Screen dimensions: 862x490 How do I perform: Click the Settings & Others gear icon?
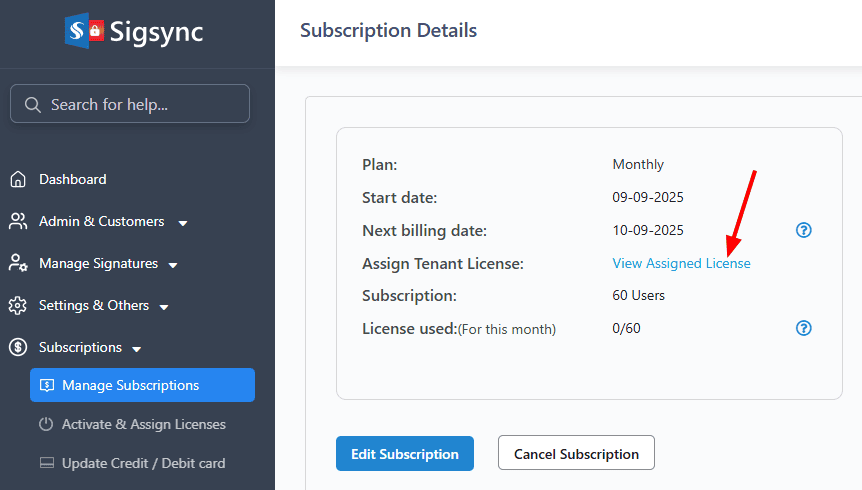pos(18,305)
